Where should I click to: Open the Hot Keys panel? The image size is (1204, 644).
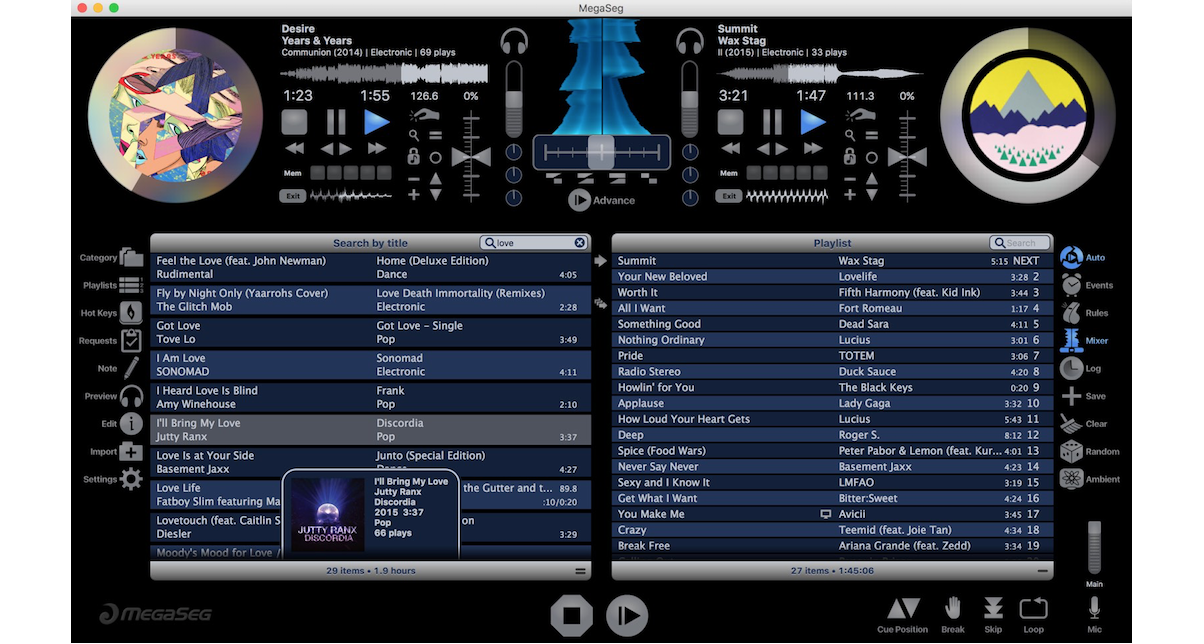coord(131,313)
